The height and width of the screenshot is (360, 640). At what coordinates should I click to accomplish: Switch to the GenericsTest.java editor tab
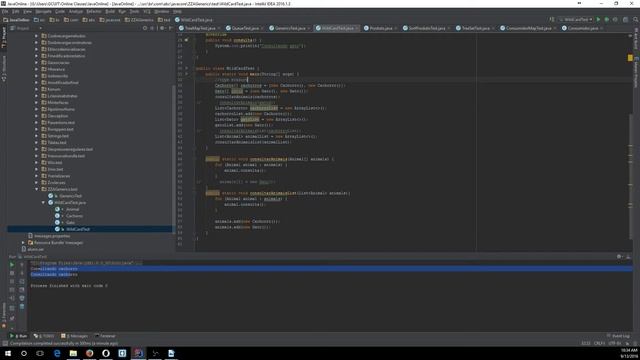(290, 28)
